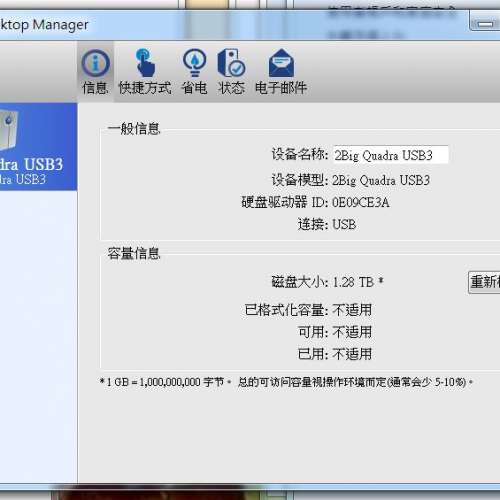
Task: Click the 已用 value 不适用
Action: pyautogui.click(x=352, y=354)
